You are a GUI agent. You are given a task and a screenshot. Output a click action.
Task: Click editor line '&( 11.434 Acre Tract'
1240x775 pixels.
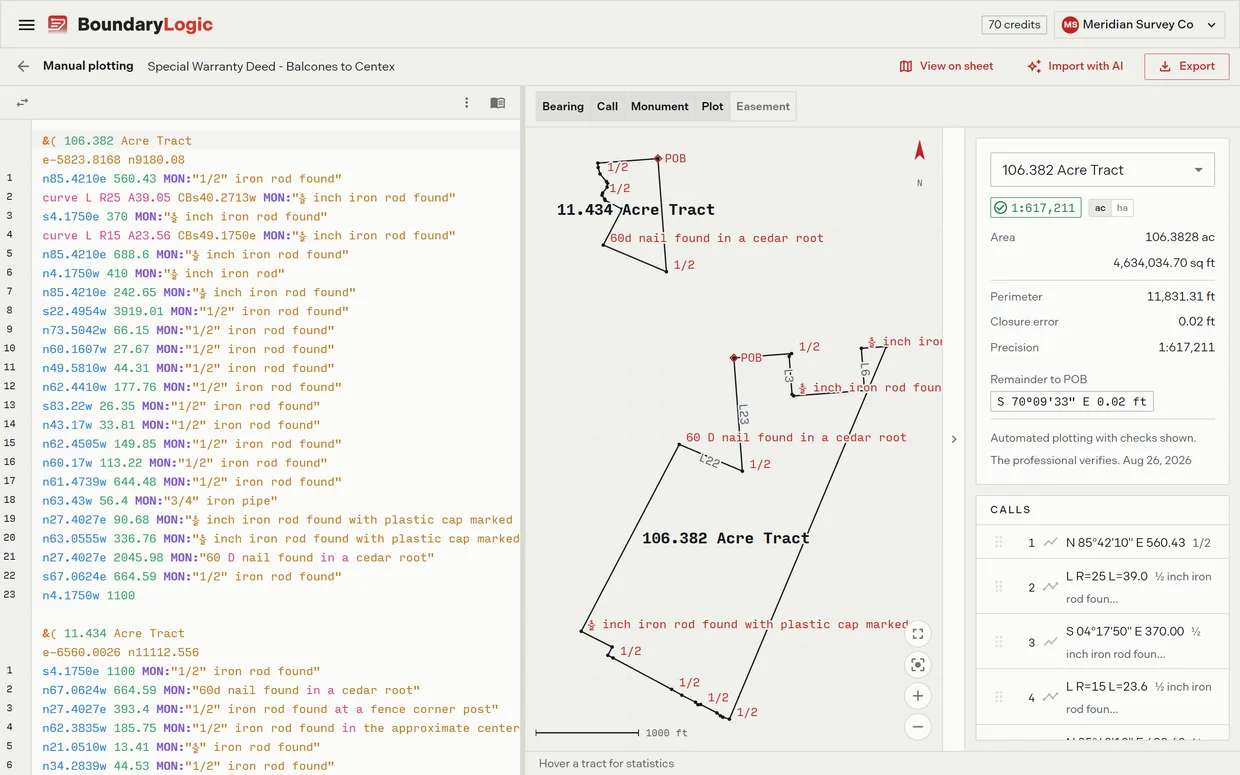(113, 634)
